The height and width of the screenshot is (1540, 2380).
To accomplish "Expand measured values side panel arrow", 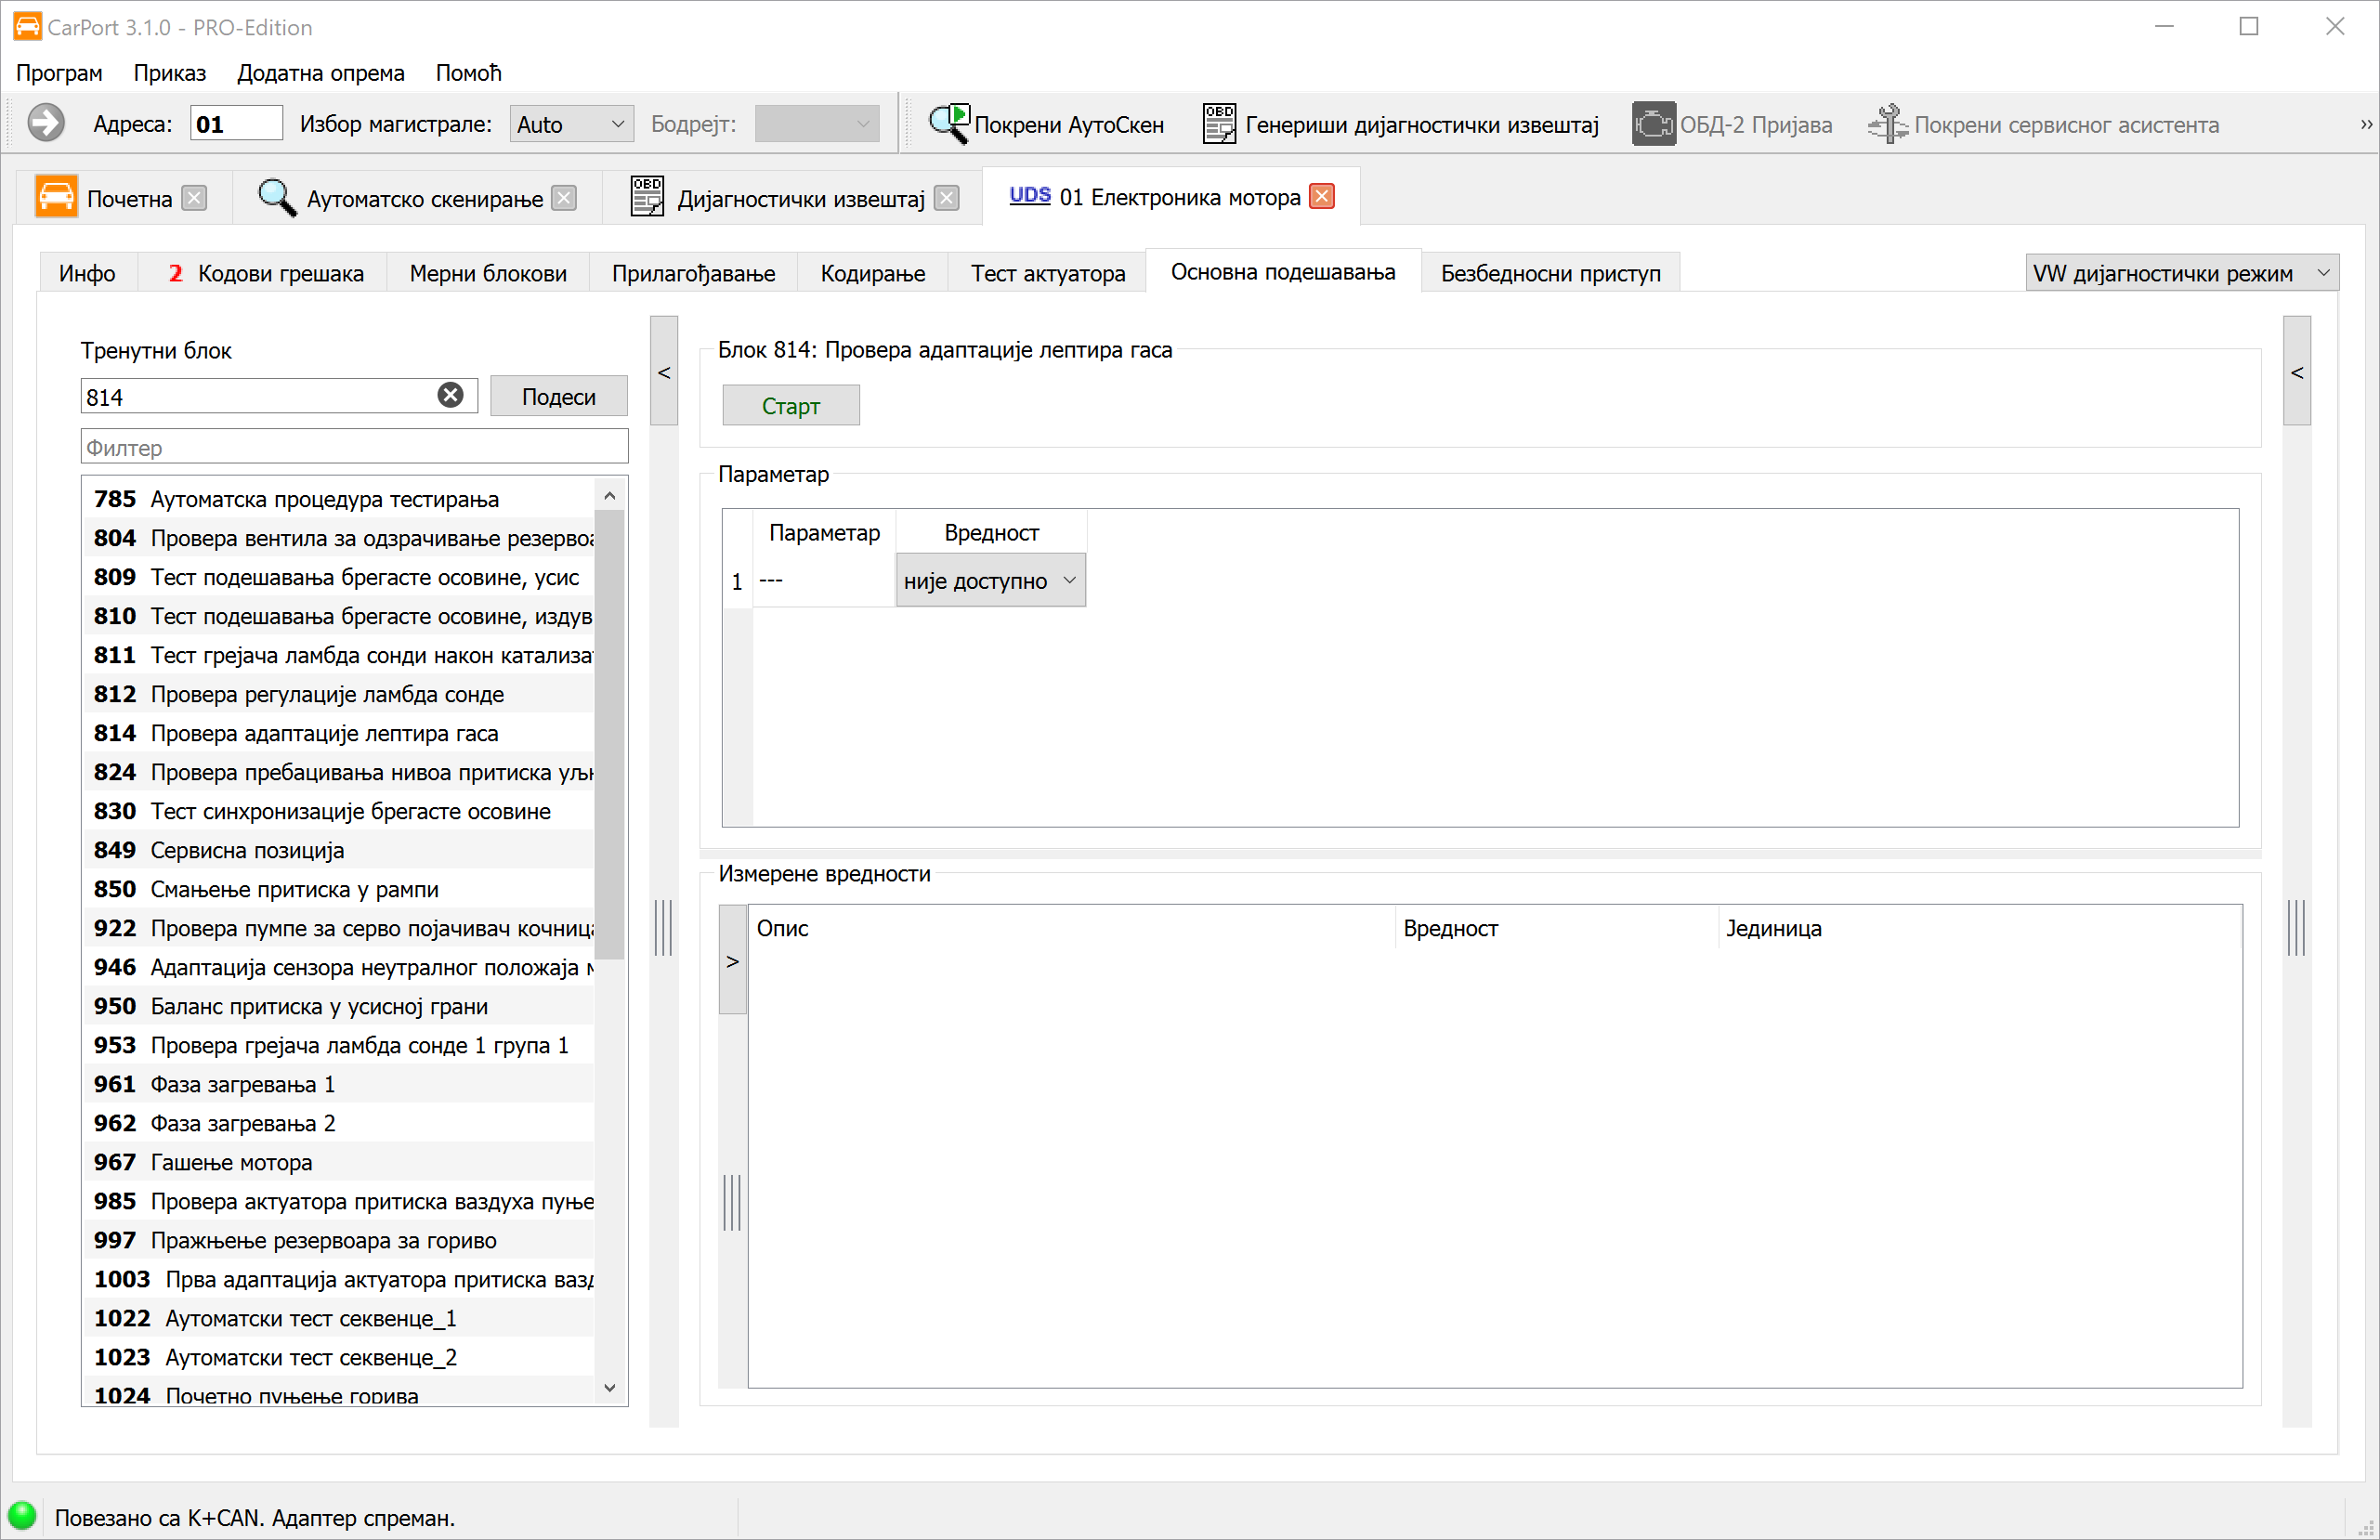I will (732, 961).
